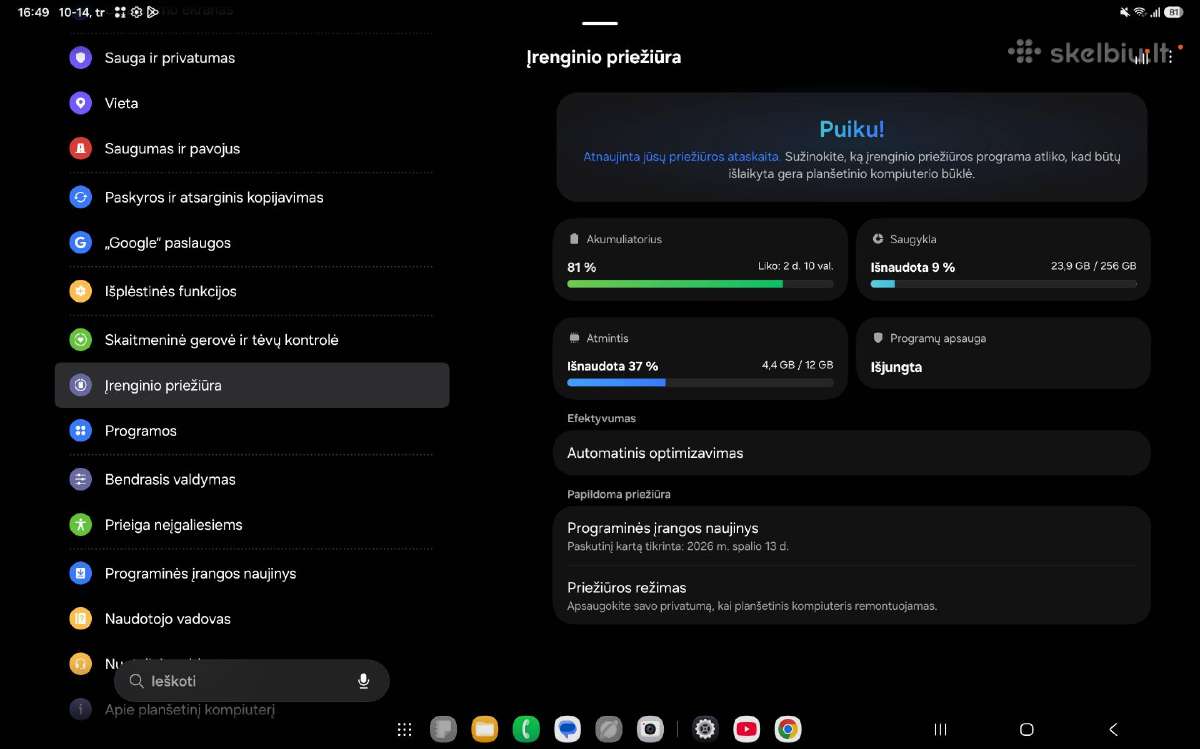Tap the battery 81 indicator in the status bar
The image size is (1200, 749).
[x=1174, y=12]
